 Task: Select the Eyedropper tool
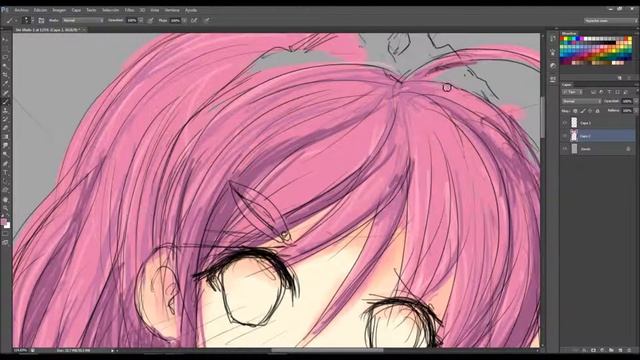click(5, 84)
